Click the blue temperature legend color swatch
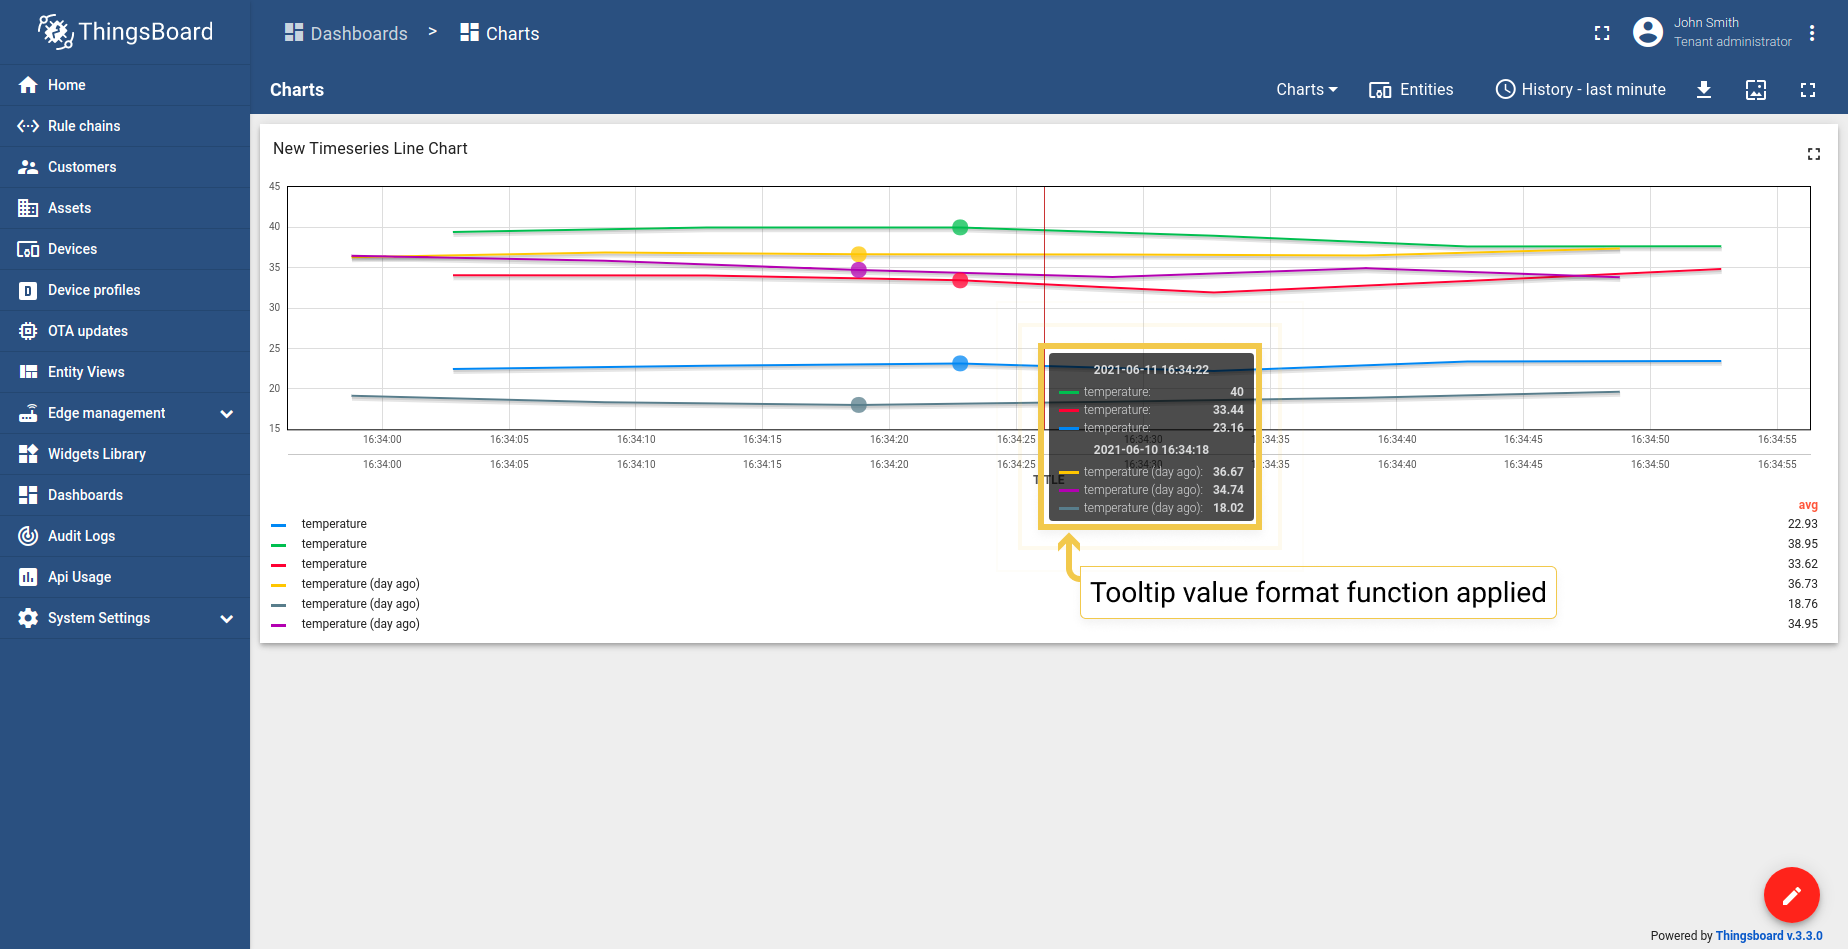Viewport: 1848px width, 949px height. (x=279, y=525)
